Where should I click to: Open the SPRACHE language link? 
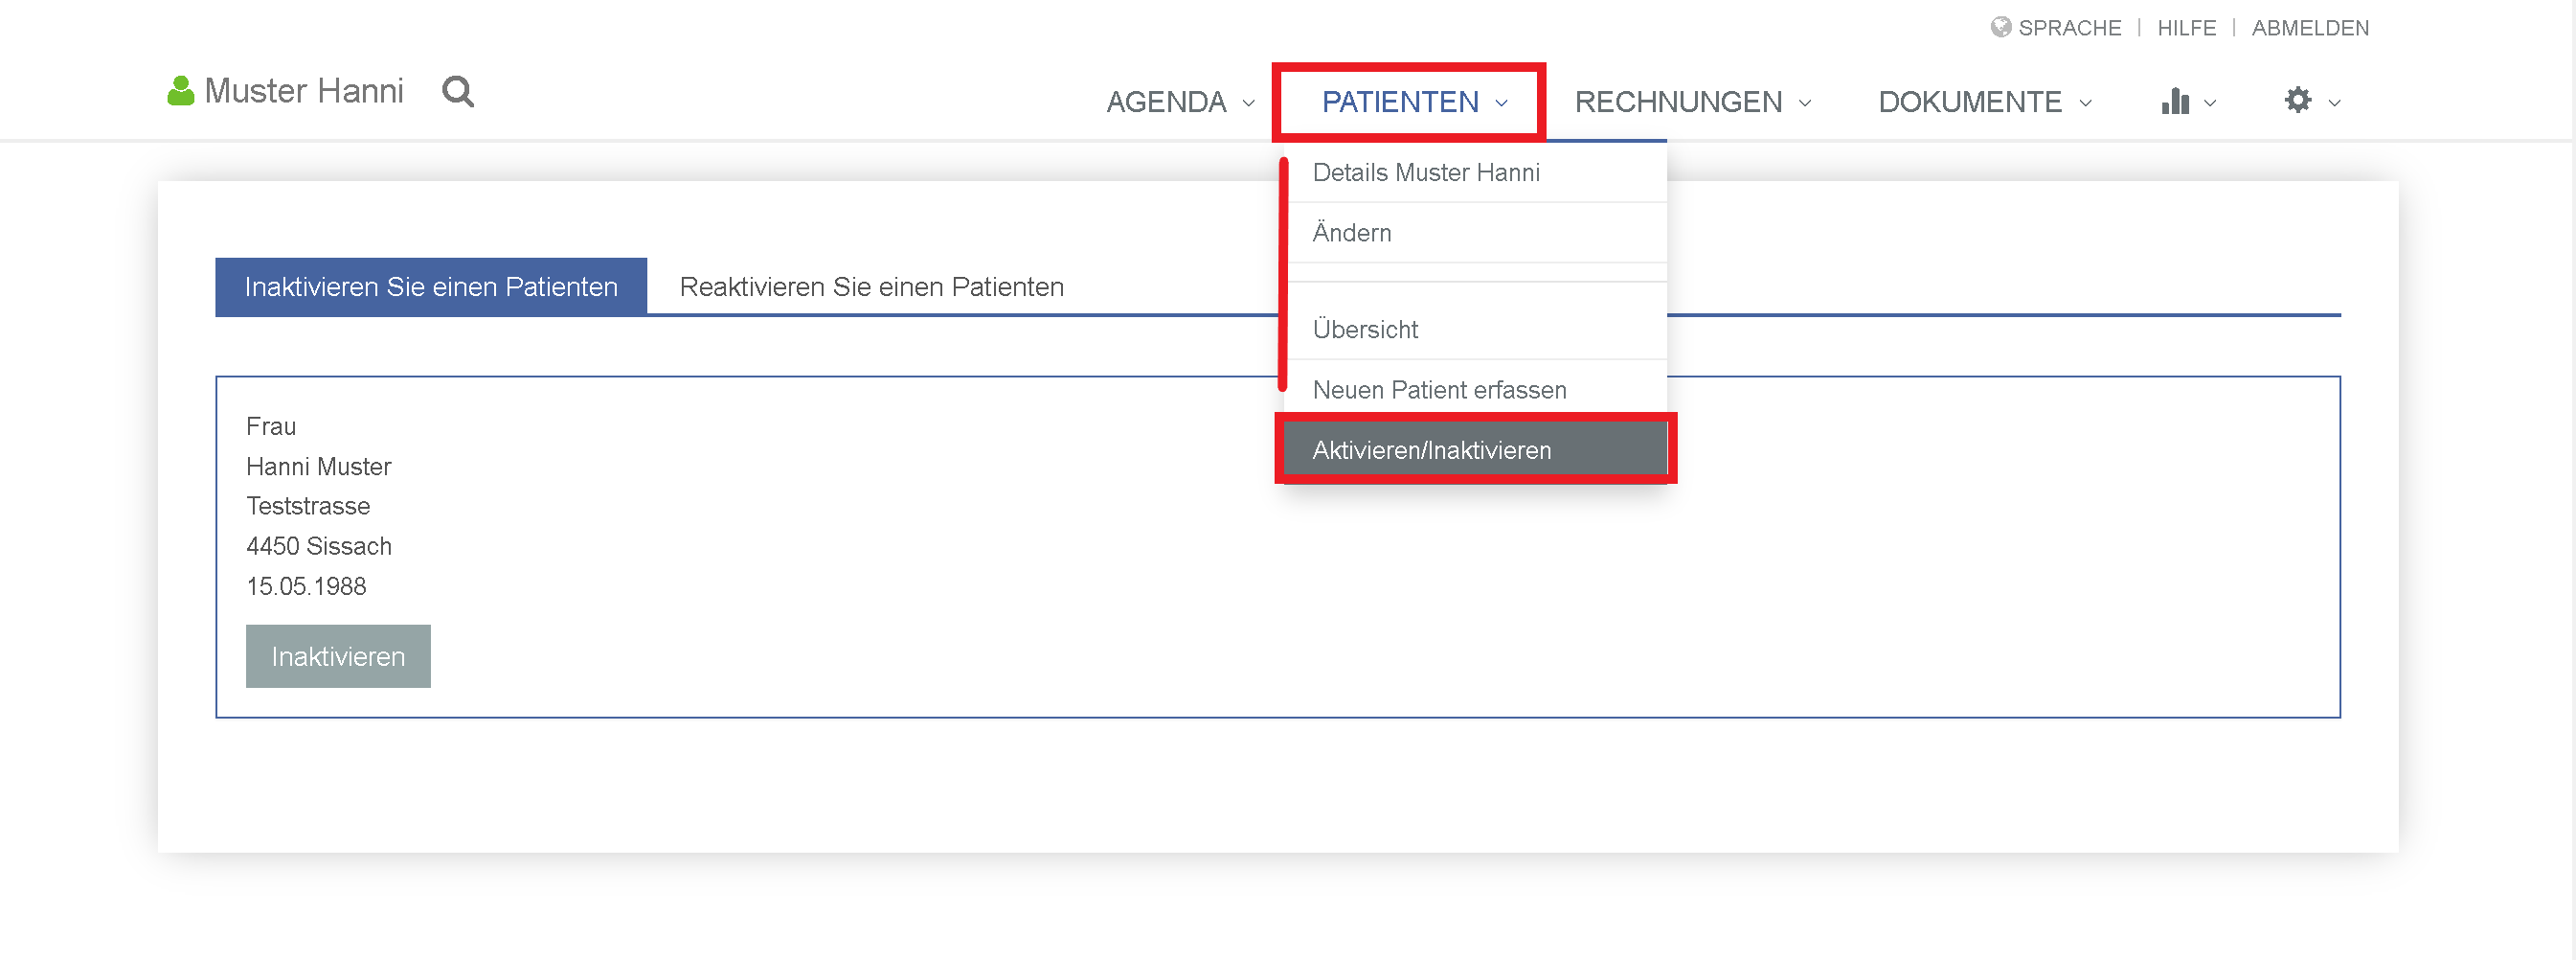pos(2069,28)
